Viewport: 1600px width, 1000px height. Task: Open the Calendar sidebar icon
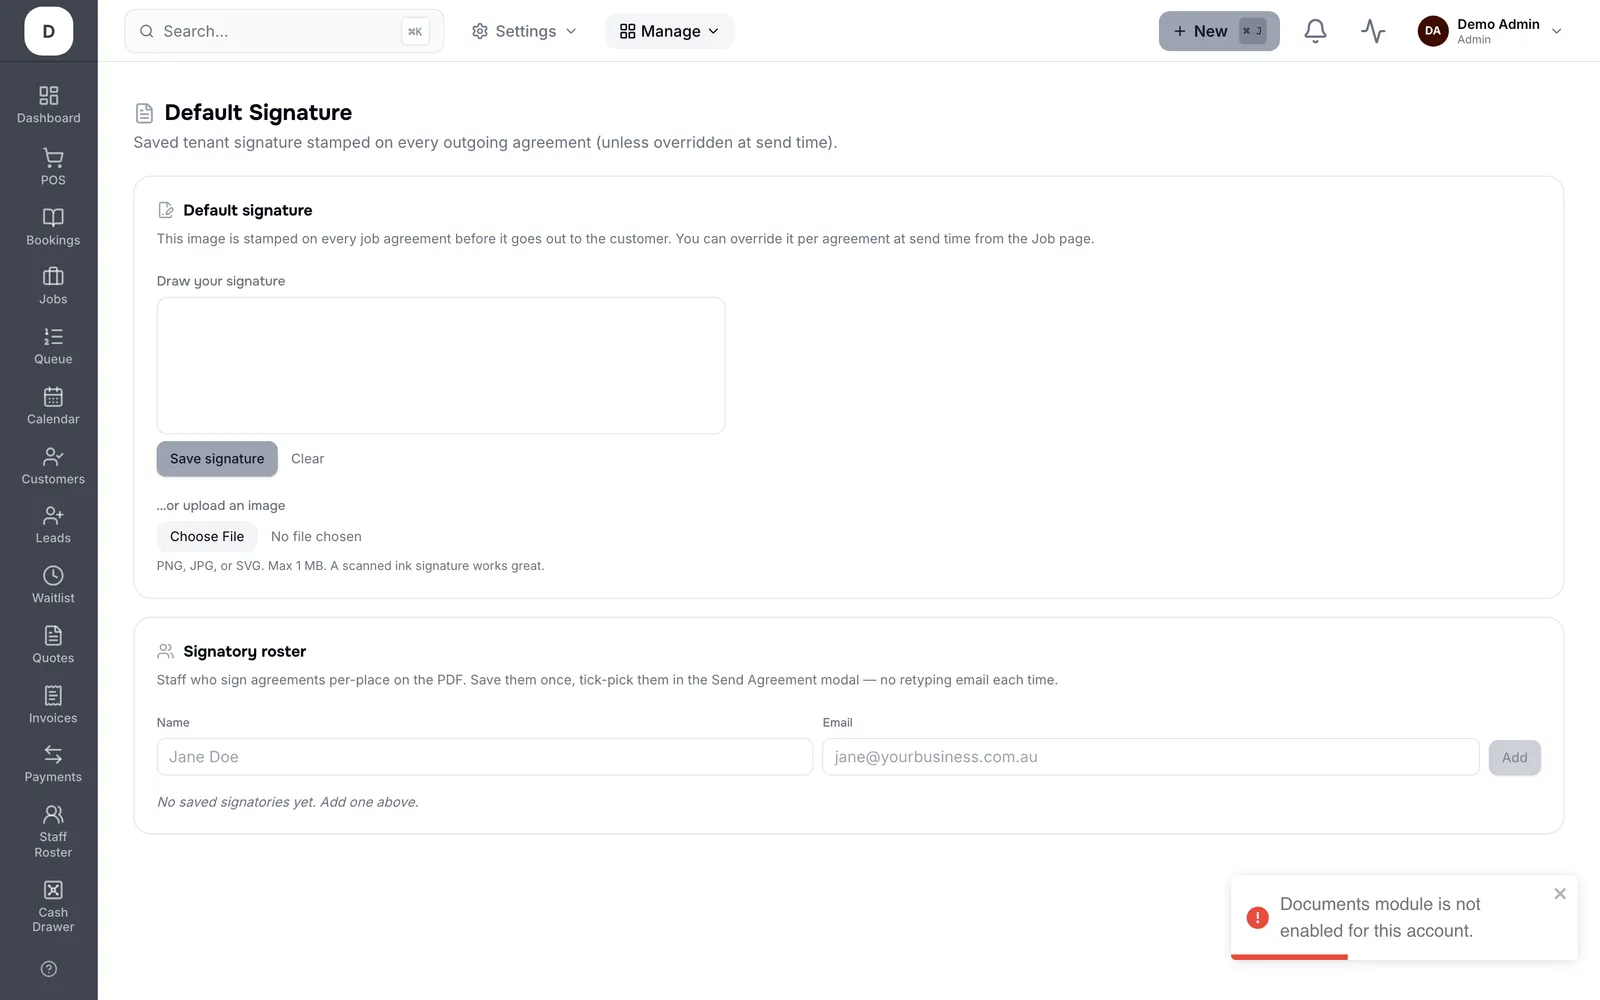coord(53,397)
